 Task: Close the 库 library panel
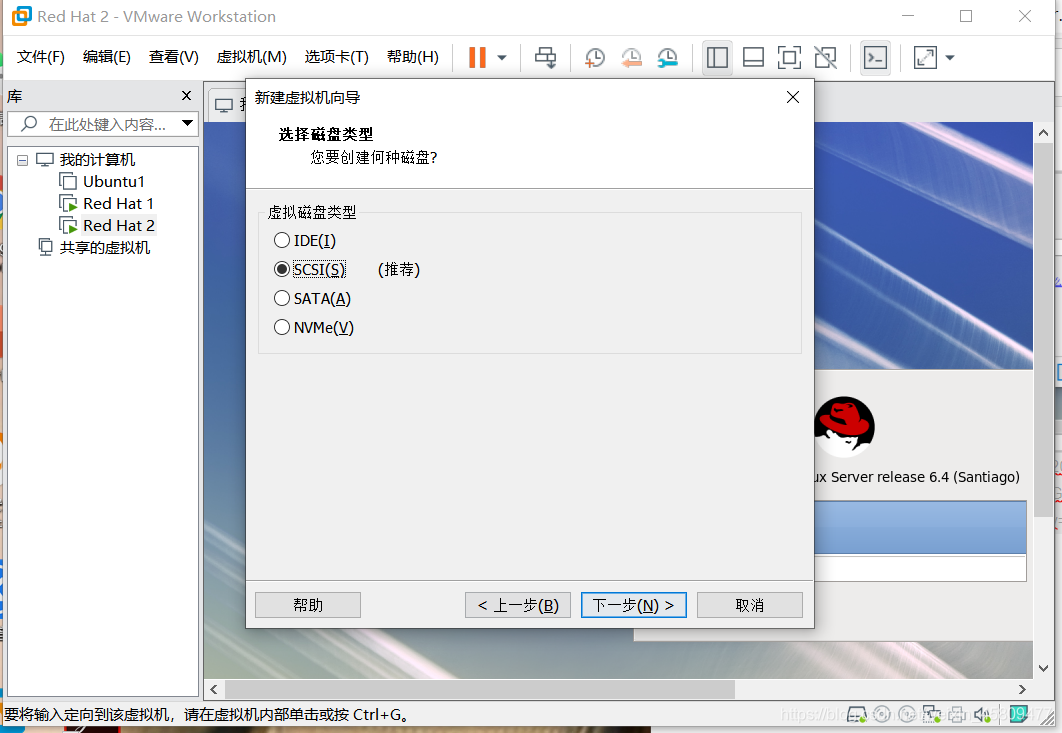(186, 96)
